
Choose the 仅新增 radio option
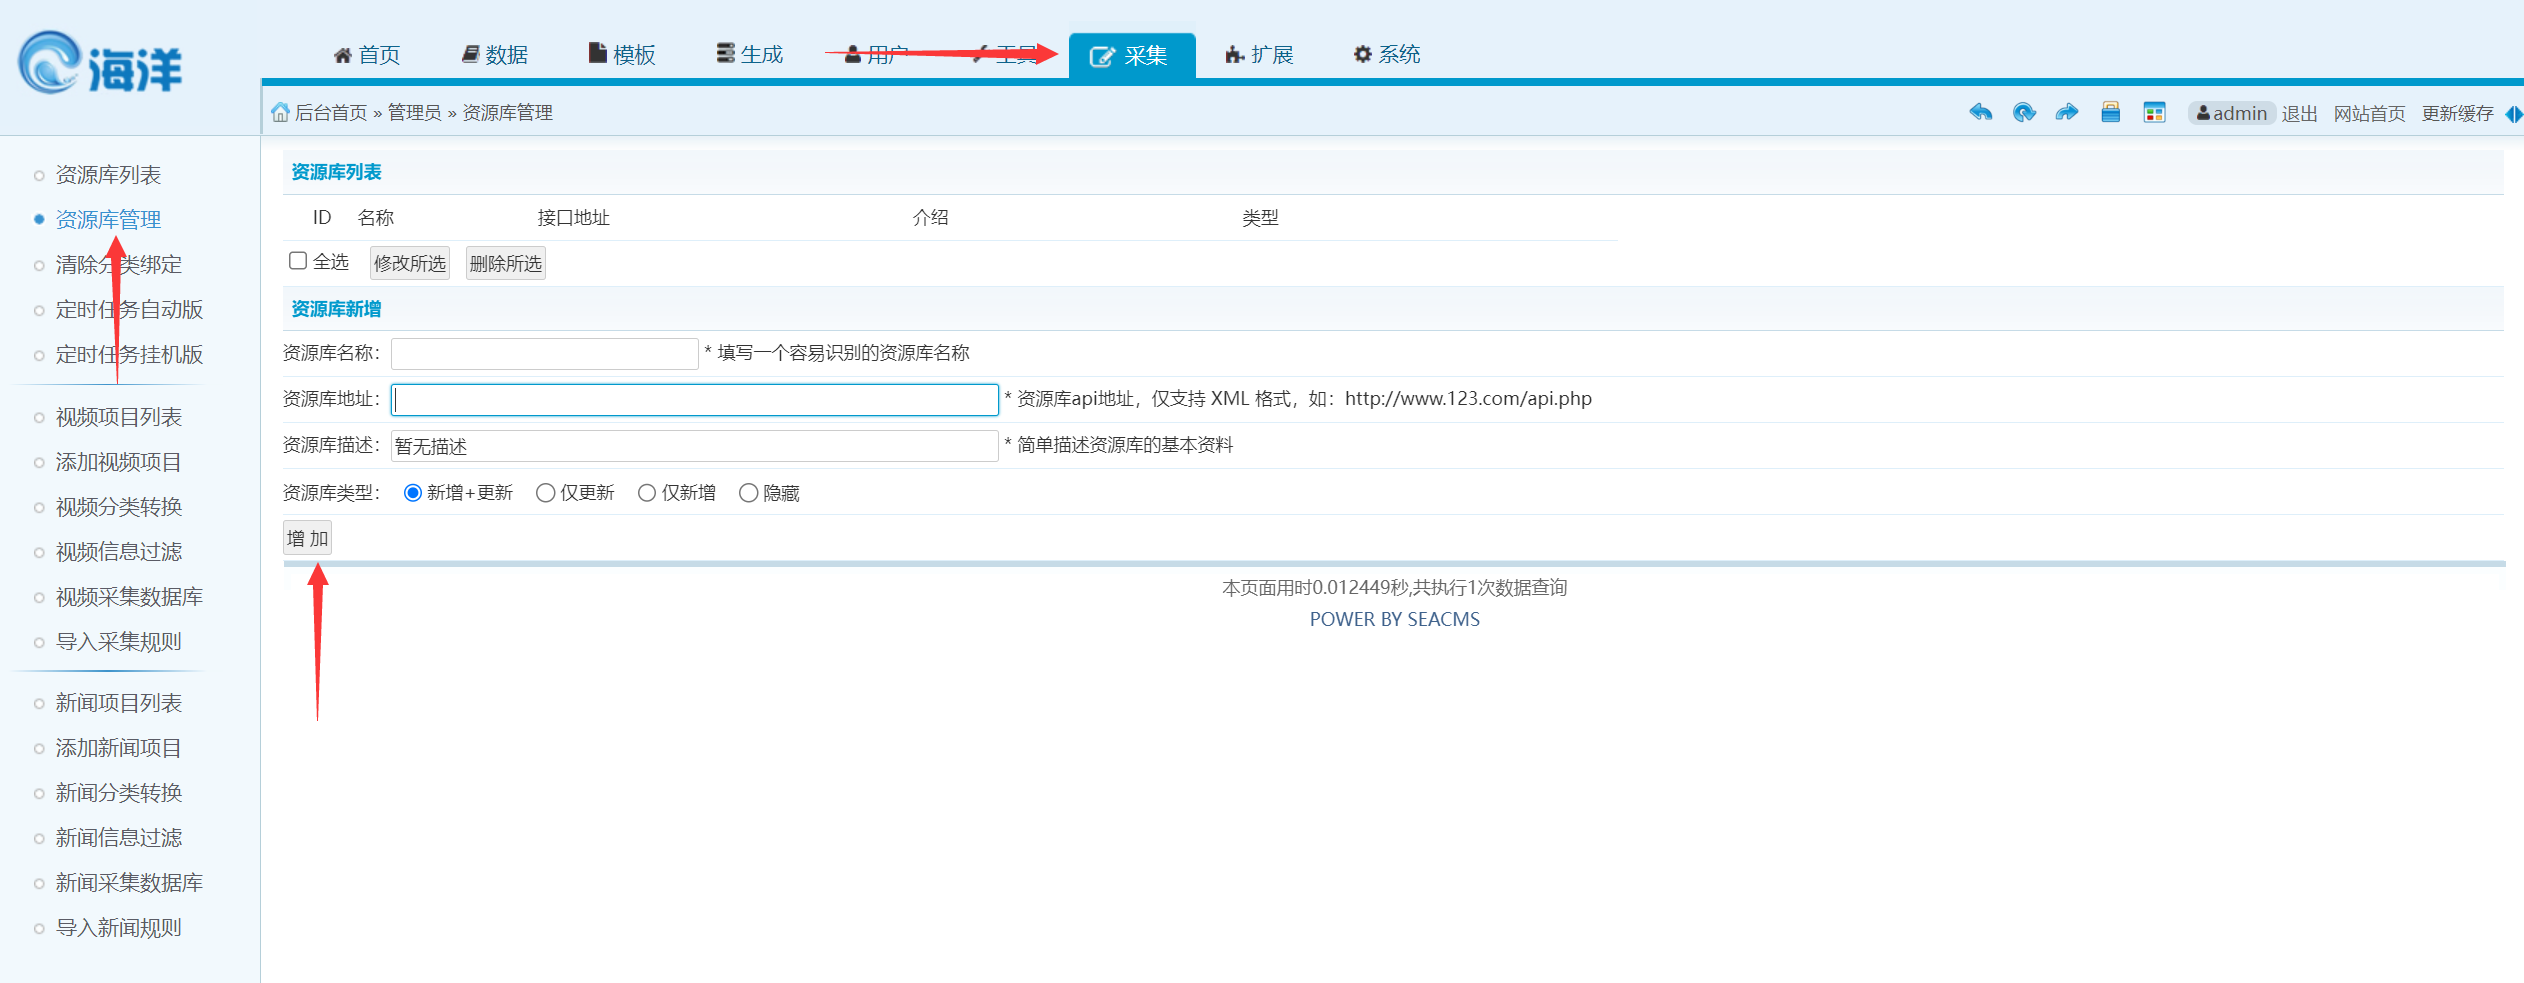pos(647,493)
